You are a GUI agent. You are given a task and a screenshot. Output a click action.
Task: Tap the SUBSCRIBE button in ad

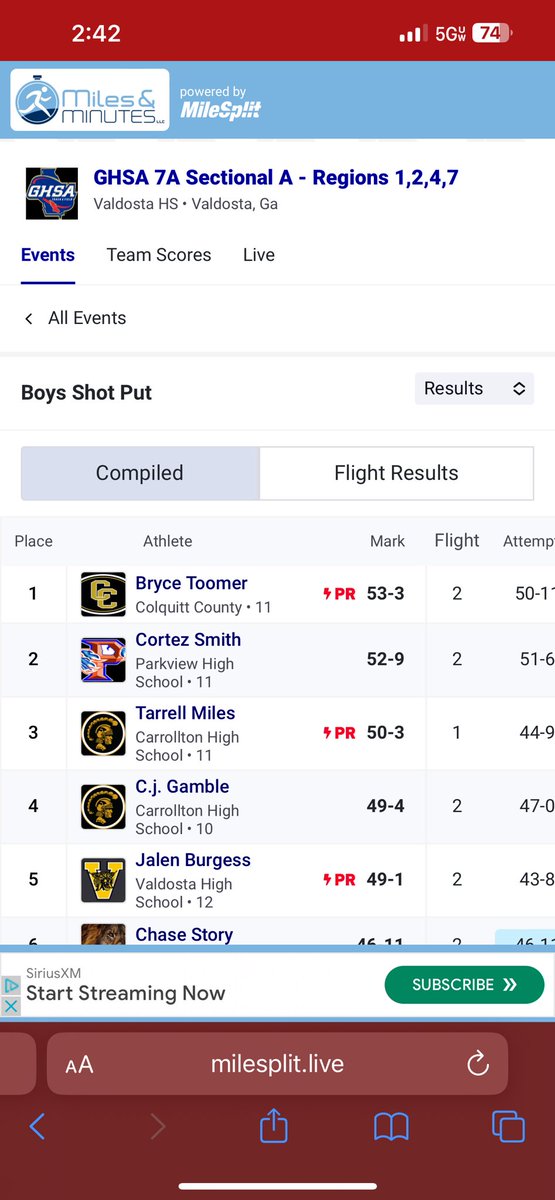coord(465,984)
